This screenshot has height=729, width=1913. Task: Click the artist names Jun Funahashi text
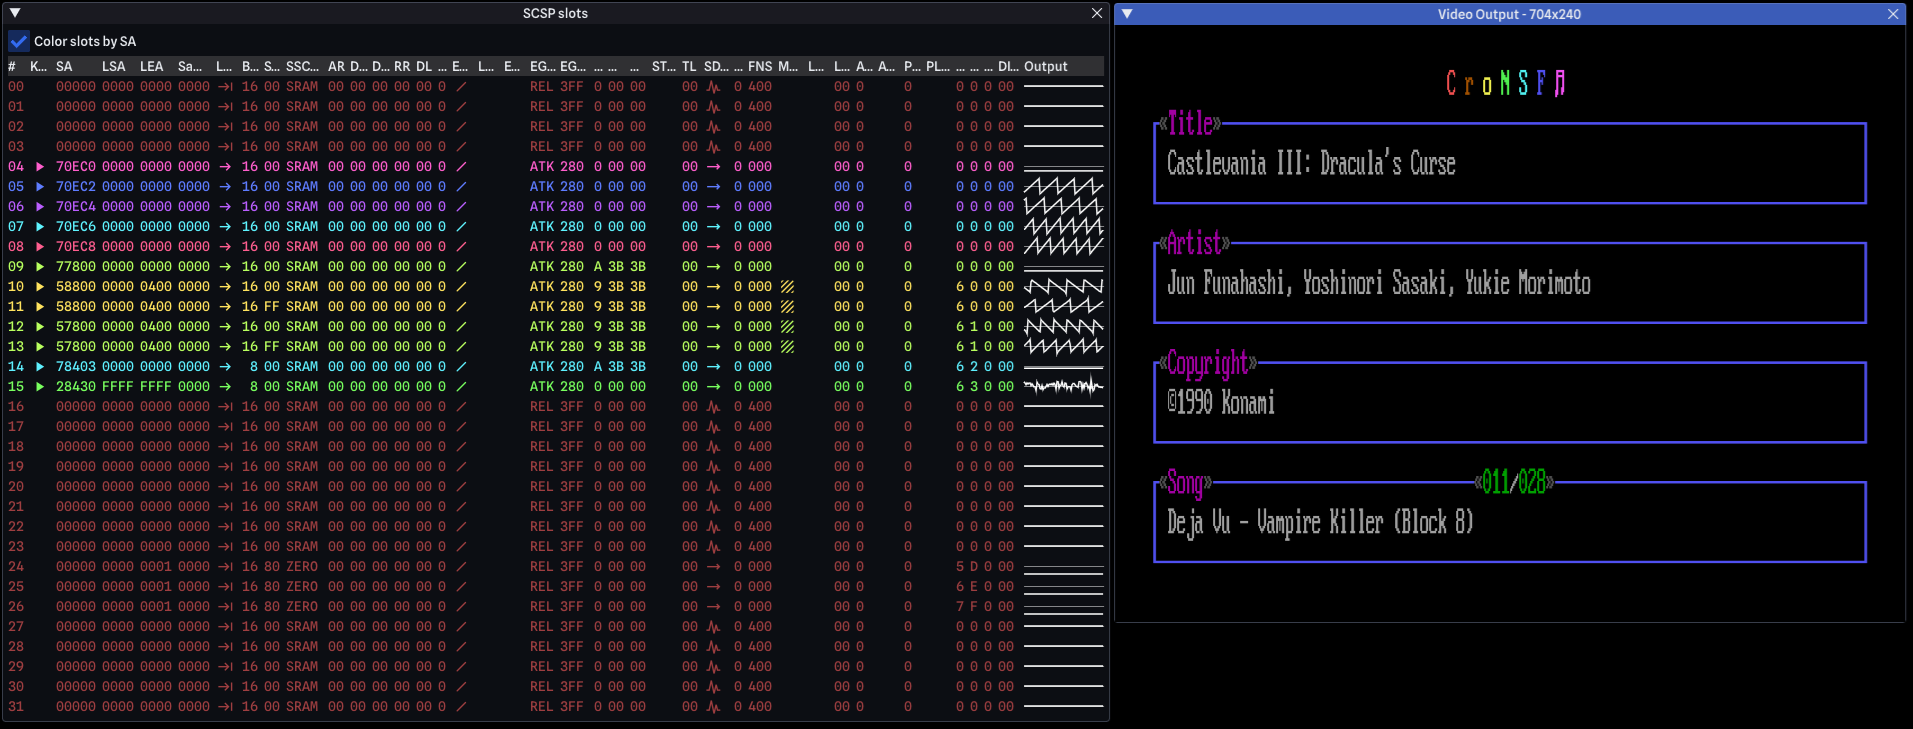[1229, 283]
